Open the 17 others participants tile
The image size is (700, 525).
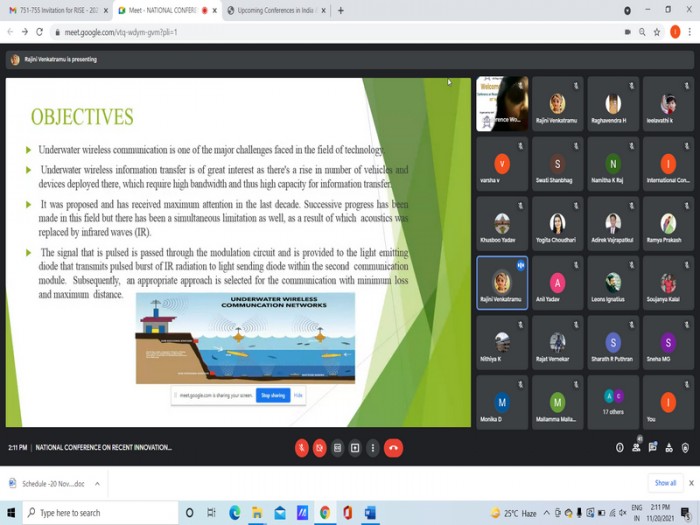pos(613,402)
